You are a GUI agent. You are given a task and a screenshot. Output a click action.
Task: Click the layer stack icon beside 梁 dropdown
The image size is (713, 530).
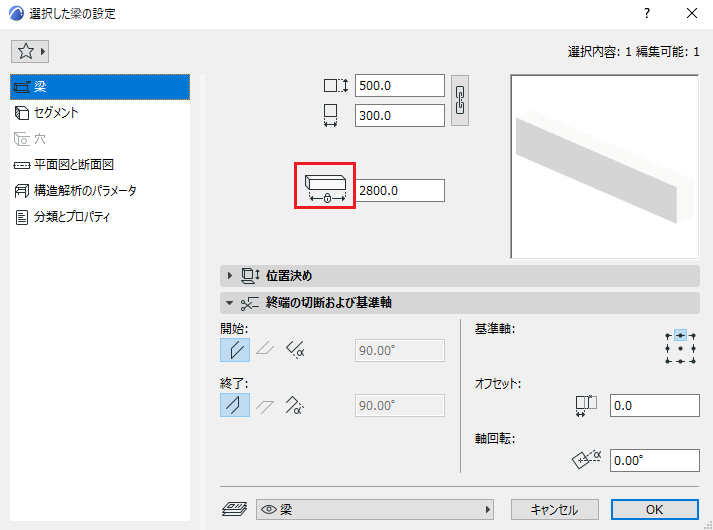[x=234, y=509]
